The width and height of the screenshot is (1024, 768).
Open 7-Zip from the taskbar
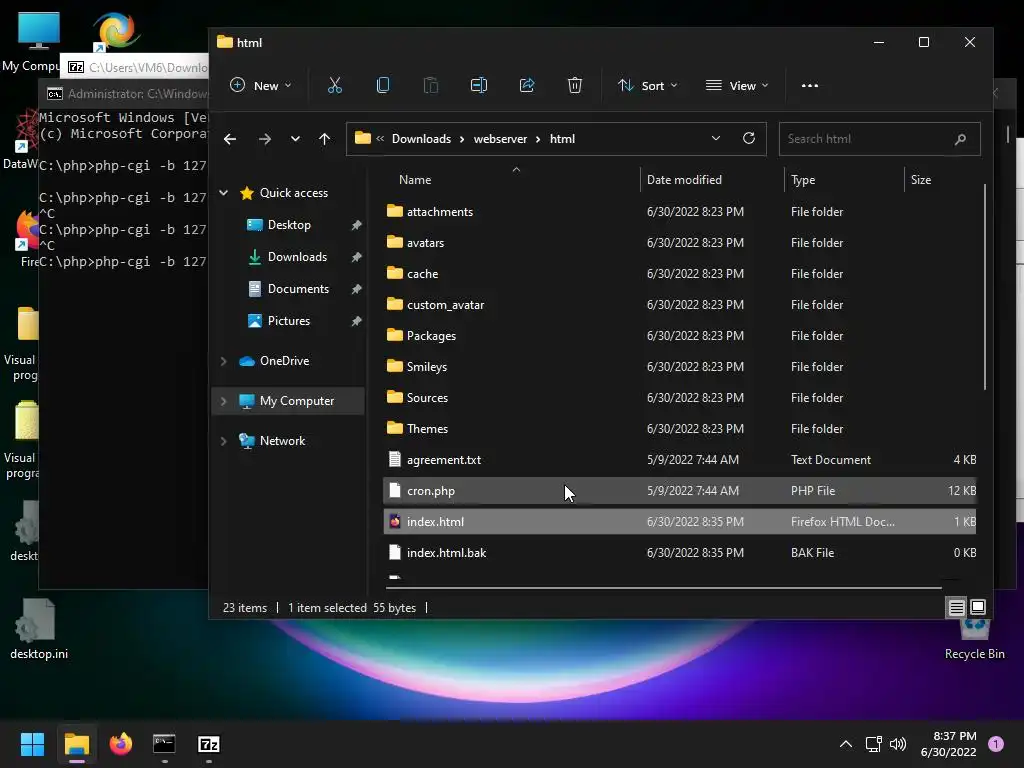208,744
